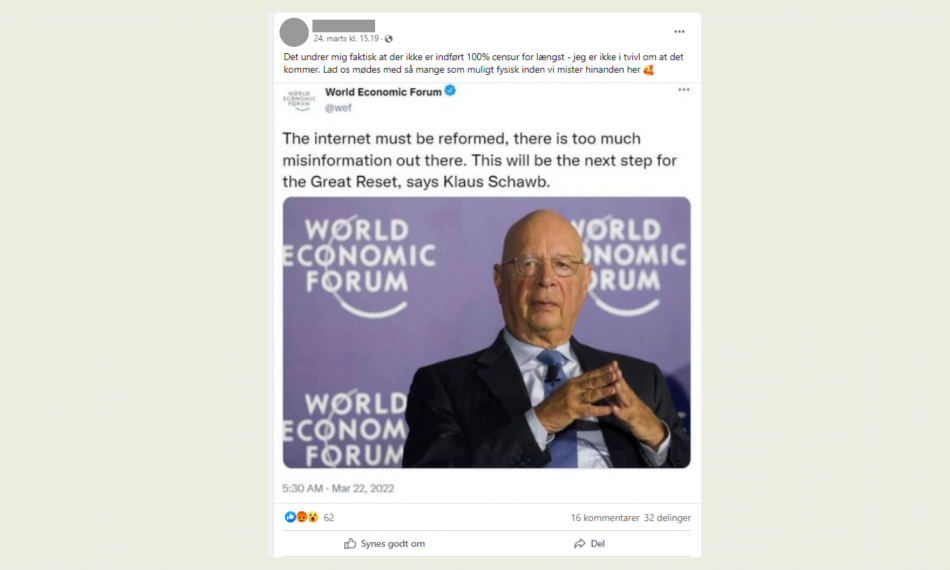Open the 16 kommentarer link
This screenshot has width=950, height=570.
pyautogui.click(x=605, y=518)
